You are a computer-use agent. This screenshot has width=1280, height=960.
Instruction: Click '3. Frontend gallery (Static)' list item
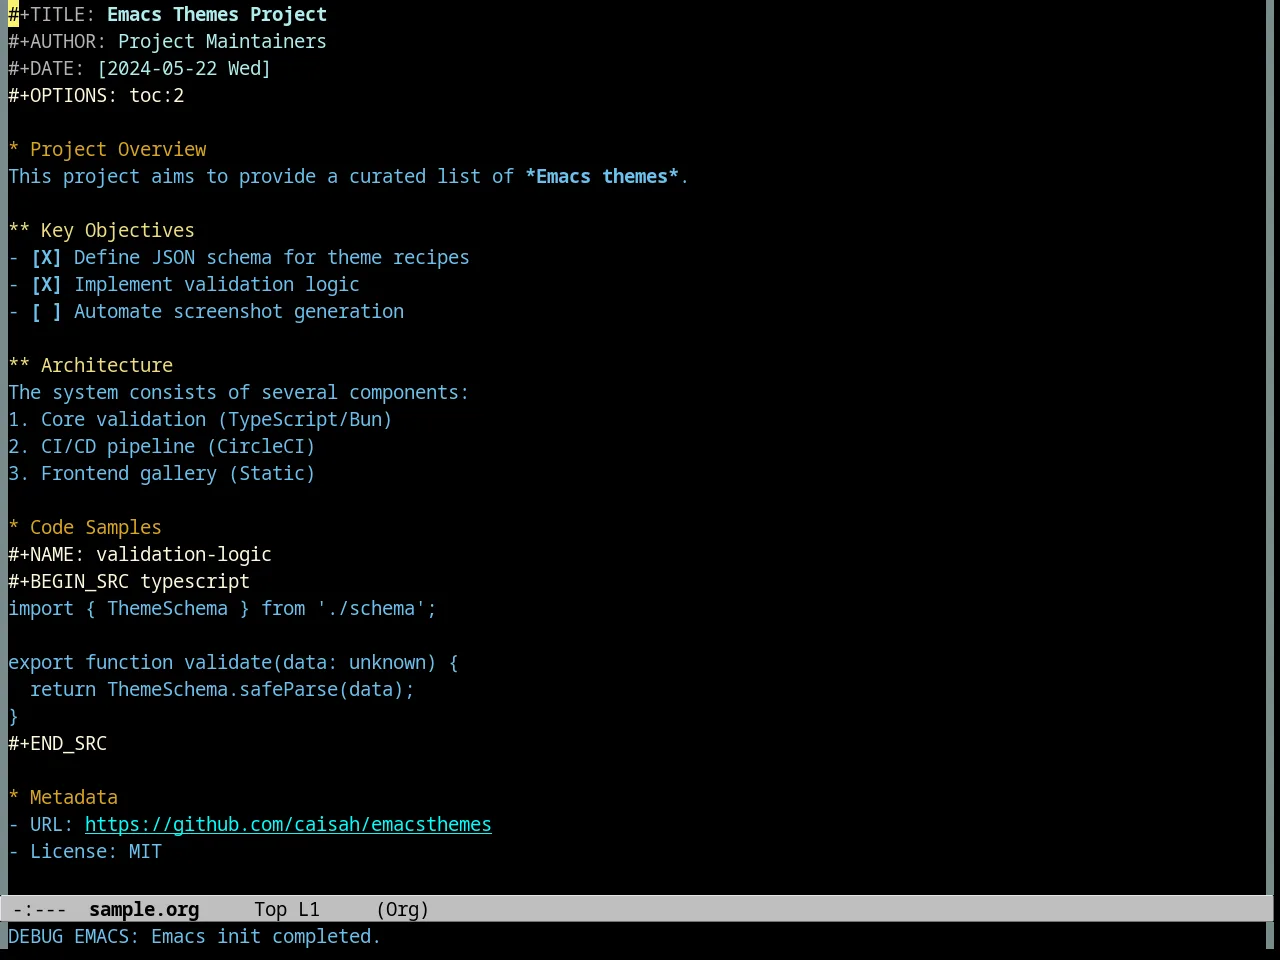click(x=162, y=474)
